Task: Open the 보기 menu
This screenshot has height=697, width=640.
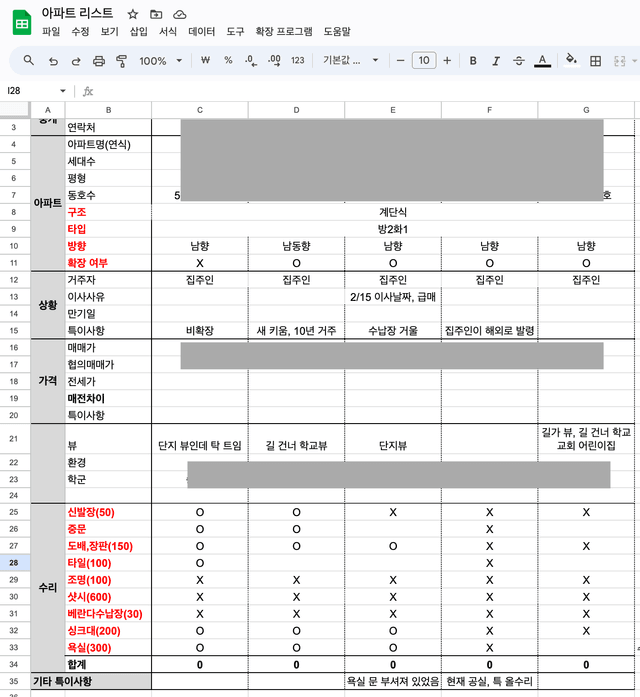Action: [x=109, y=32]
